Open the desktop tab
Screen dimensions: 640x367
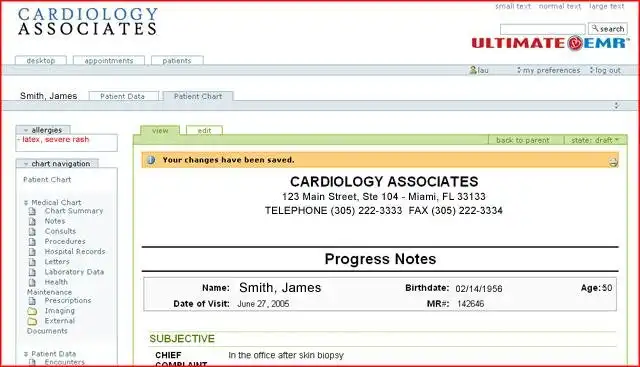click(41, 60)
